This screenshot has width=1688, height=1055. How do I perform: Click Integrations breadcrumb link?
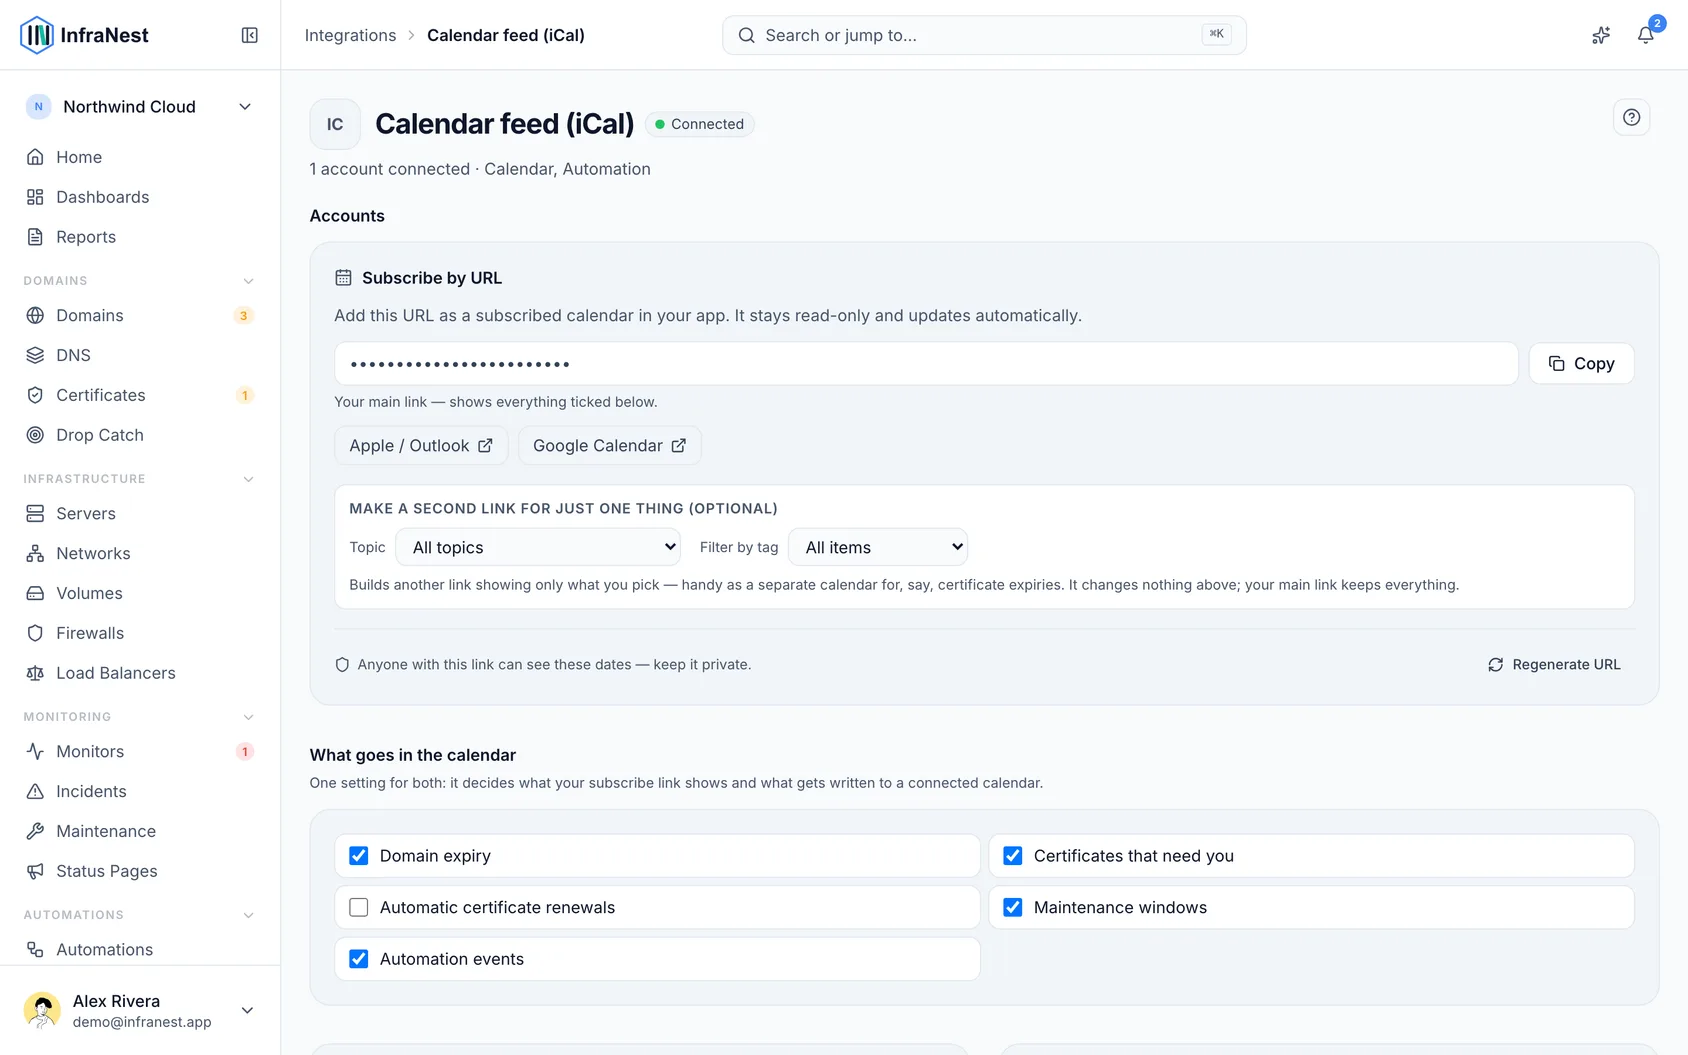tap(350, 35)
